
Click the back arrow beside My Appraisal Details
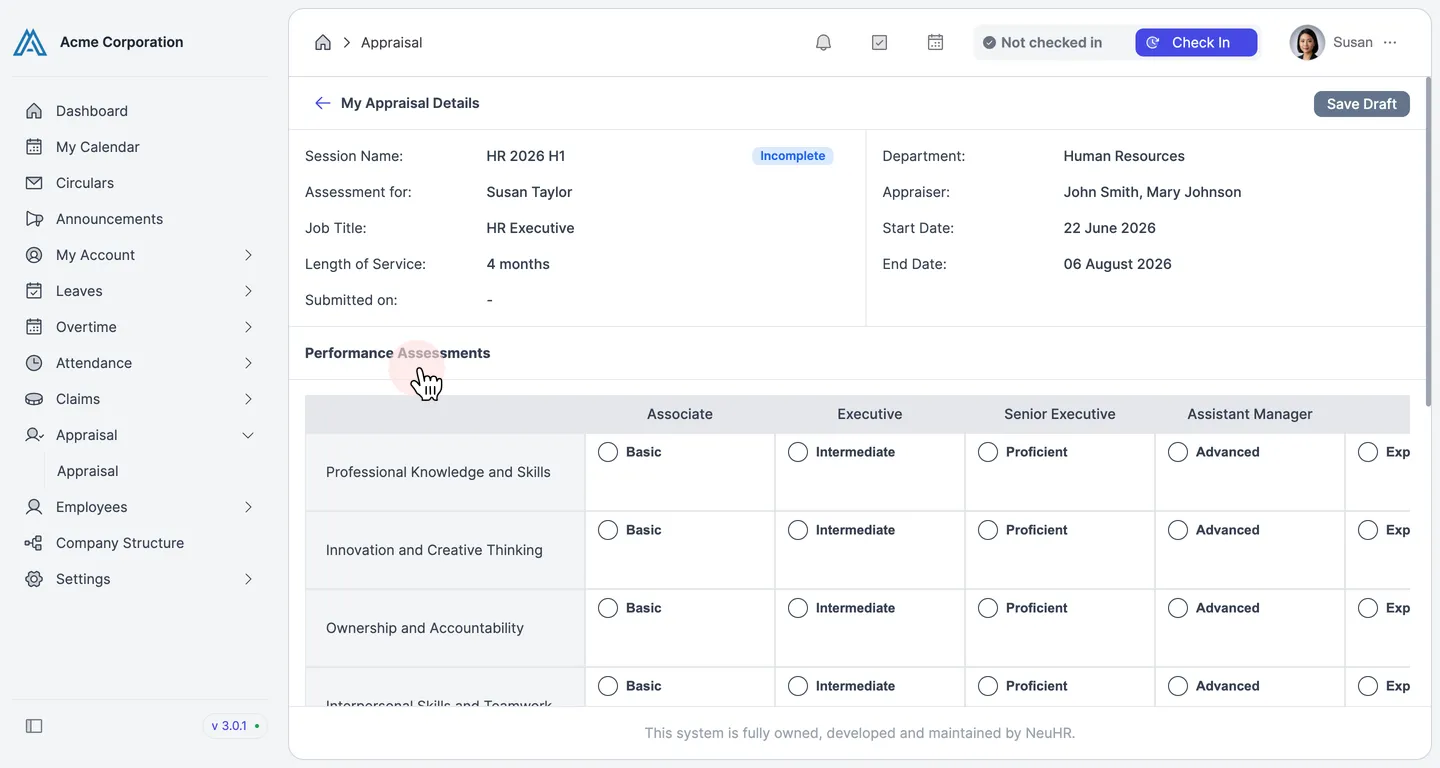(322, 103)
